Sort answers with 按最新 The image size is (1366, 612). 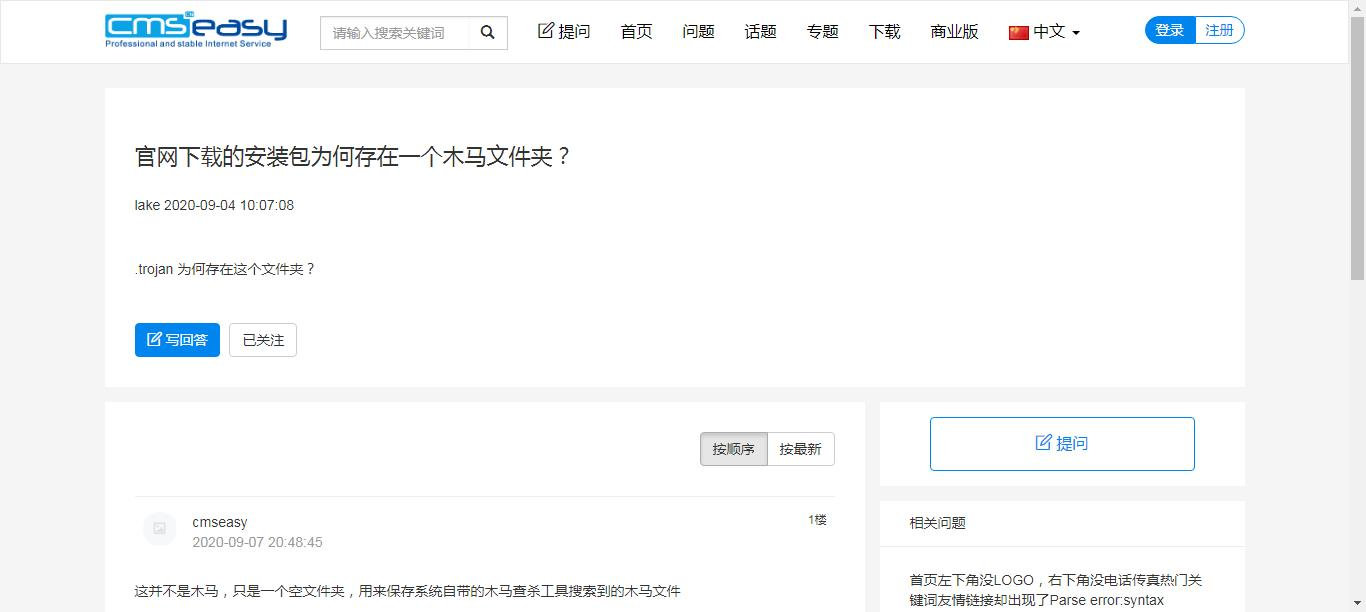pyautogui.click(x=801, y=449)
